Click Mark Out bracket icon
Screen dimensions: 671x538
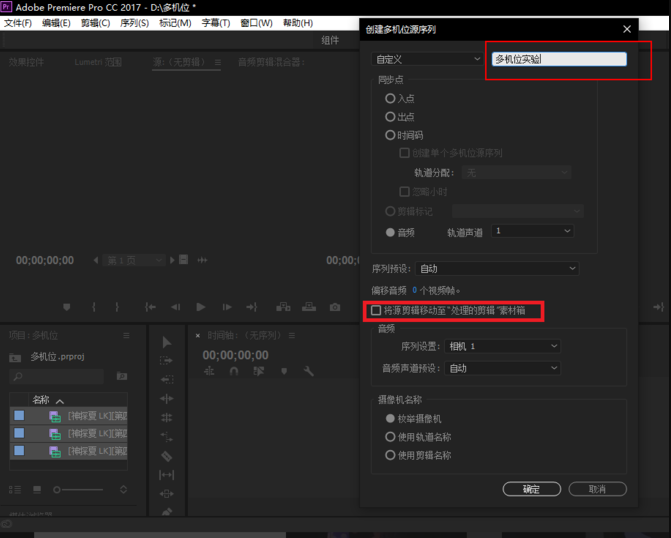117,307
